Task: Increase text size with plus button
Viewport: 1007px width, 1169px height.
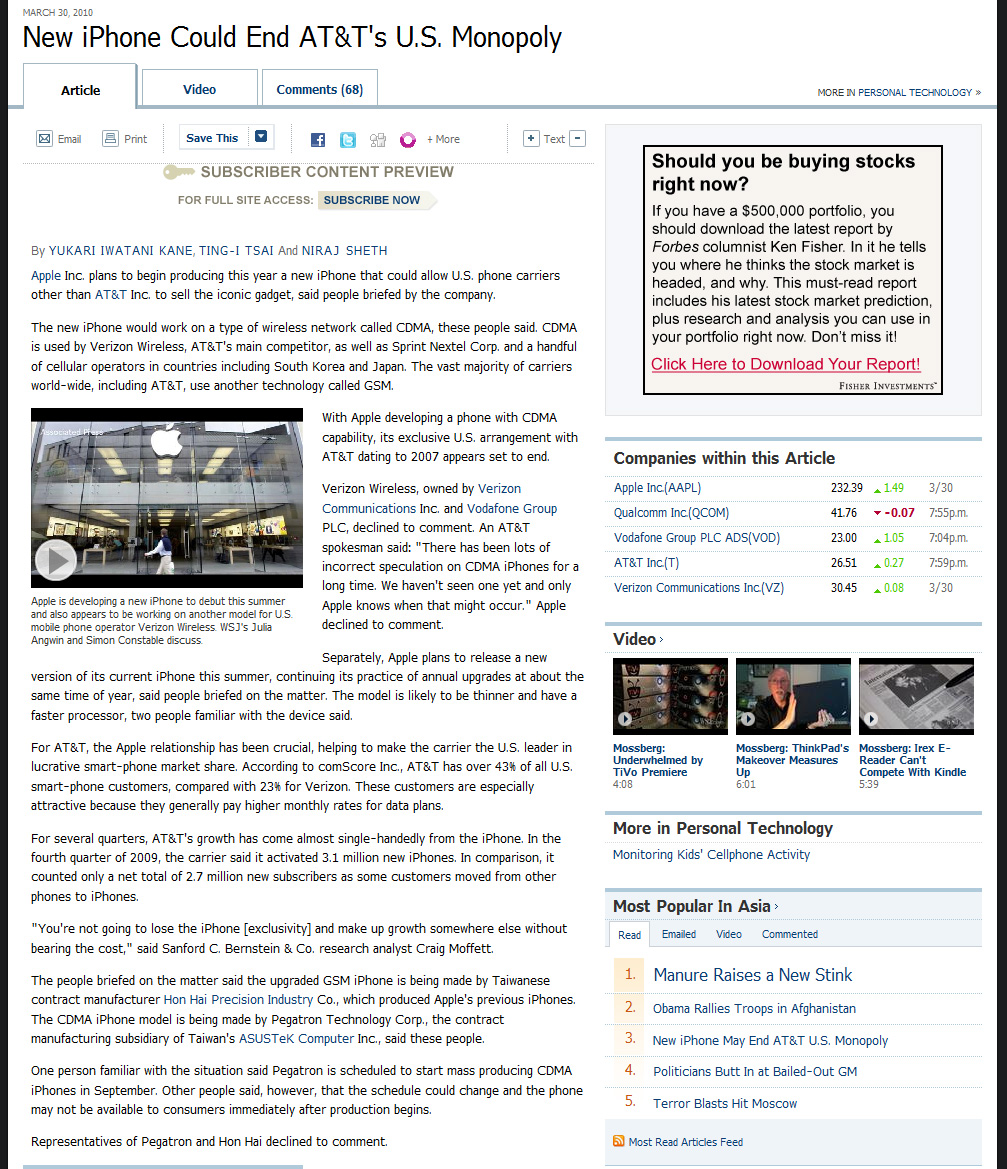Action: [531, 139]
